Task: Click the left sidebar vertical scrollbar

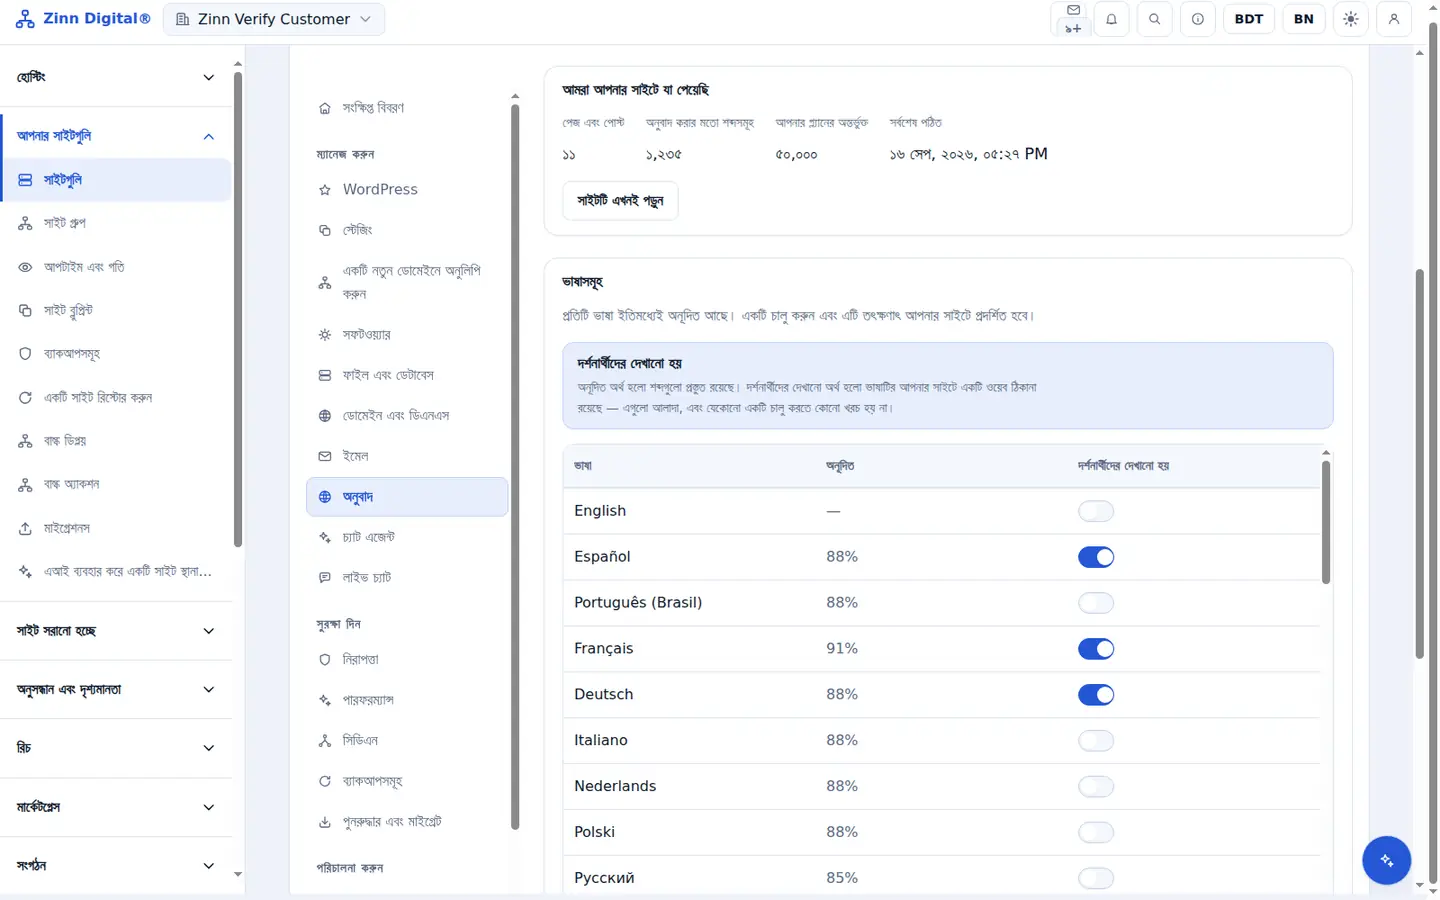Action: pos(237,310)
